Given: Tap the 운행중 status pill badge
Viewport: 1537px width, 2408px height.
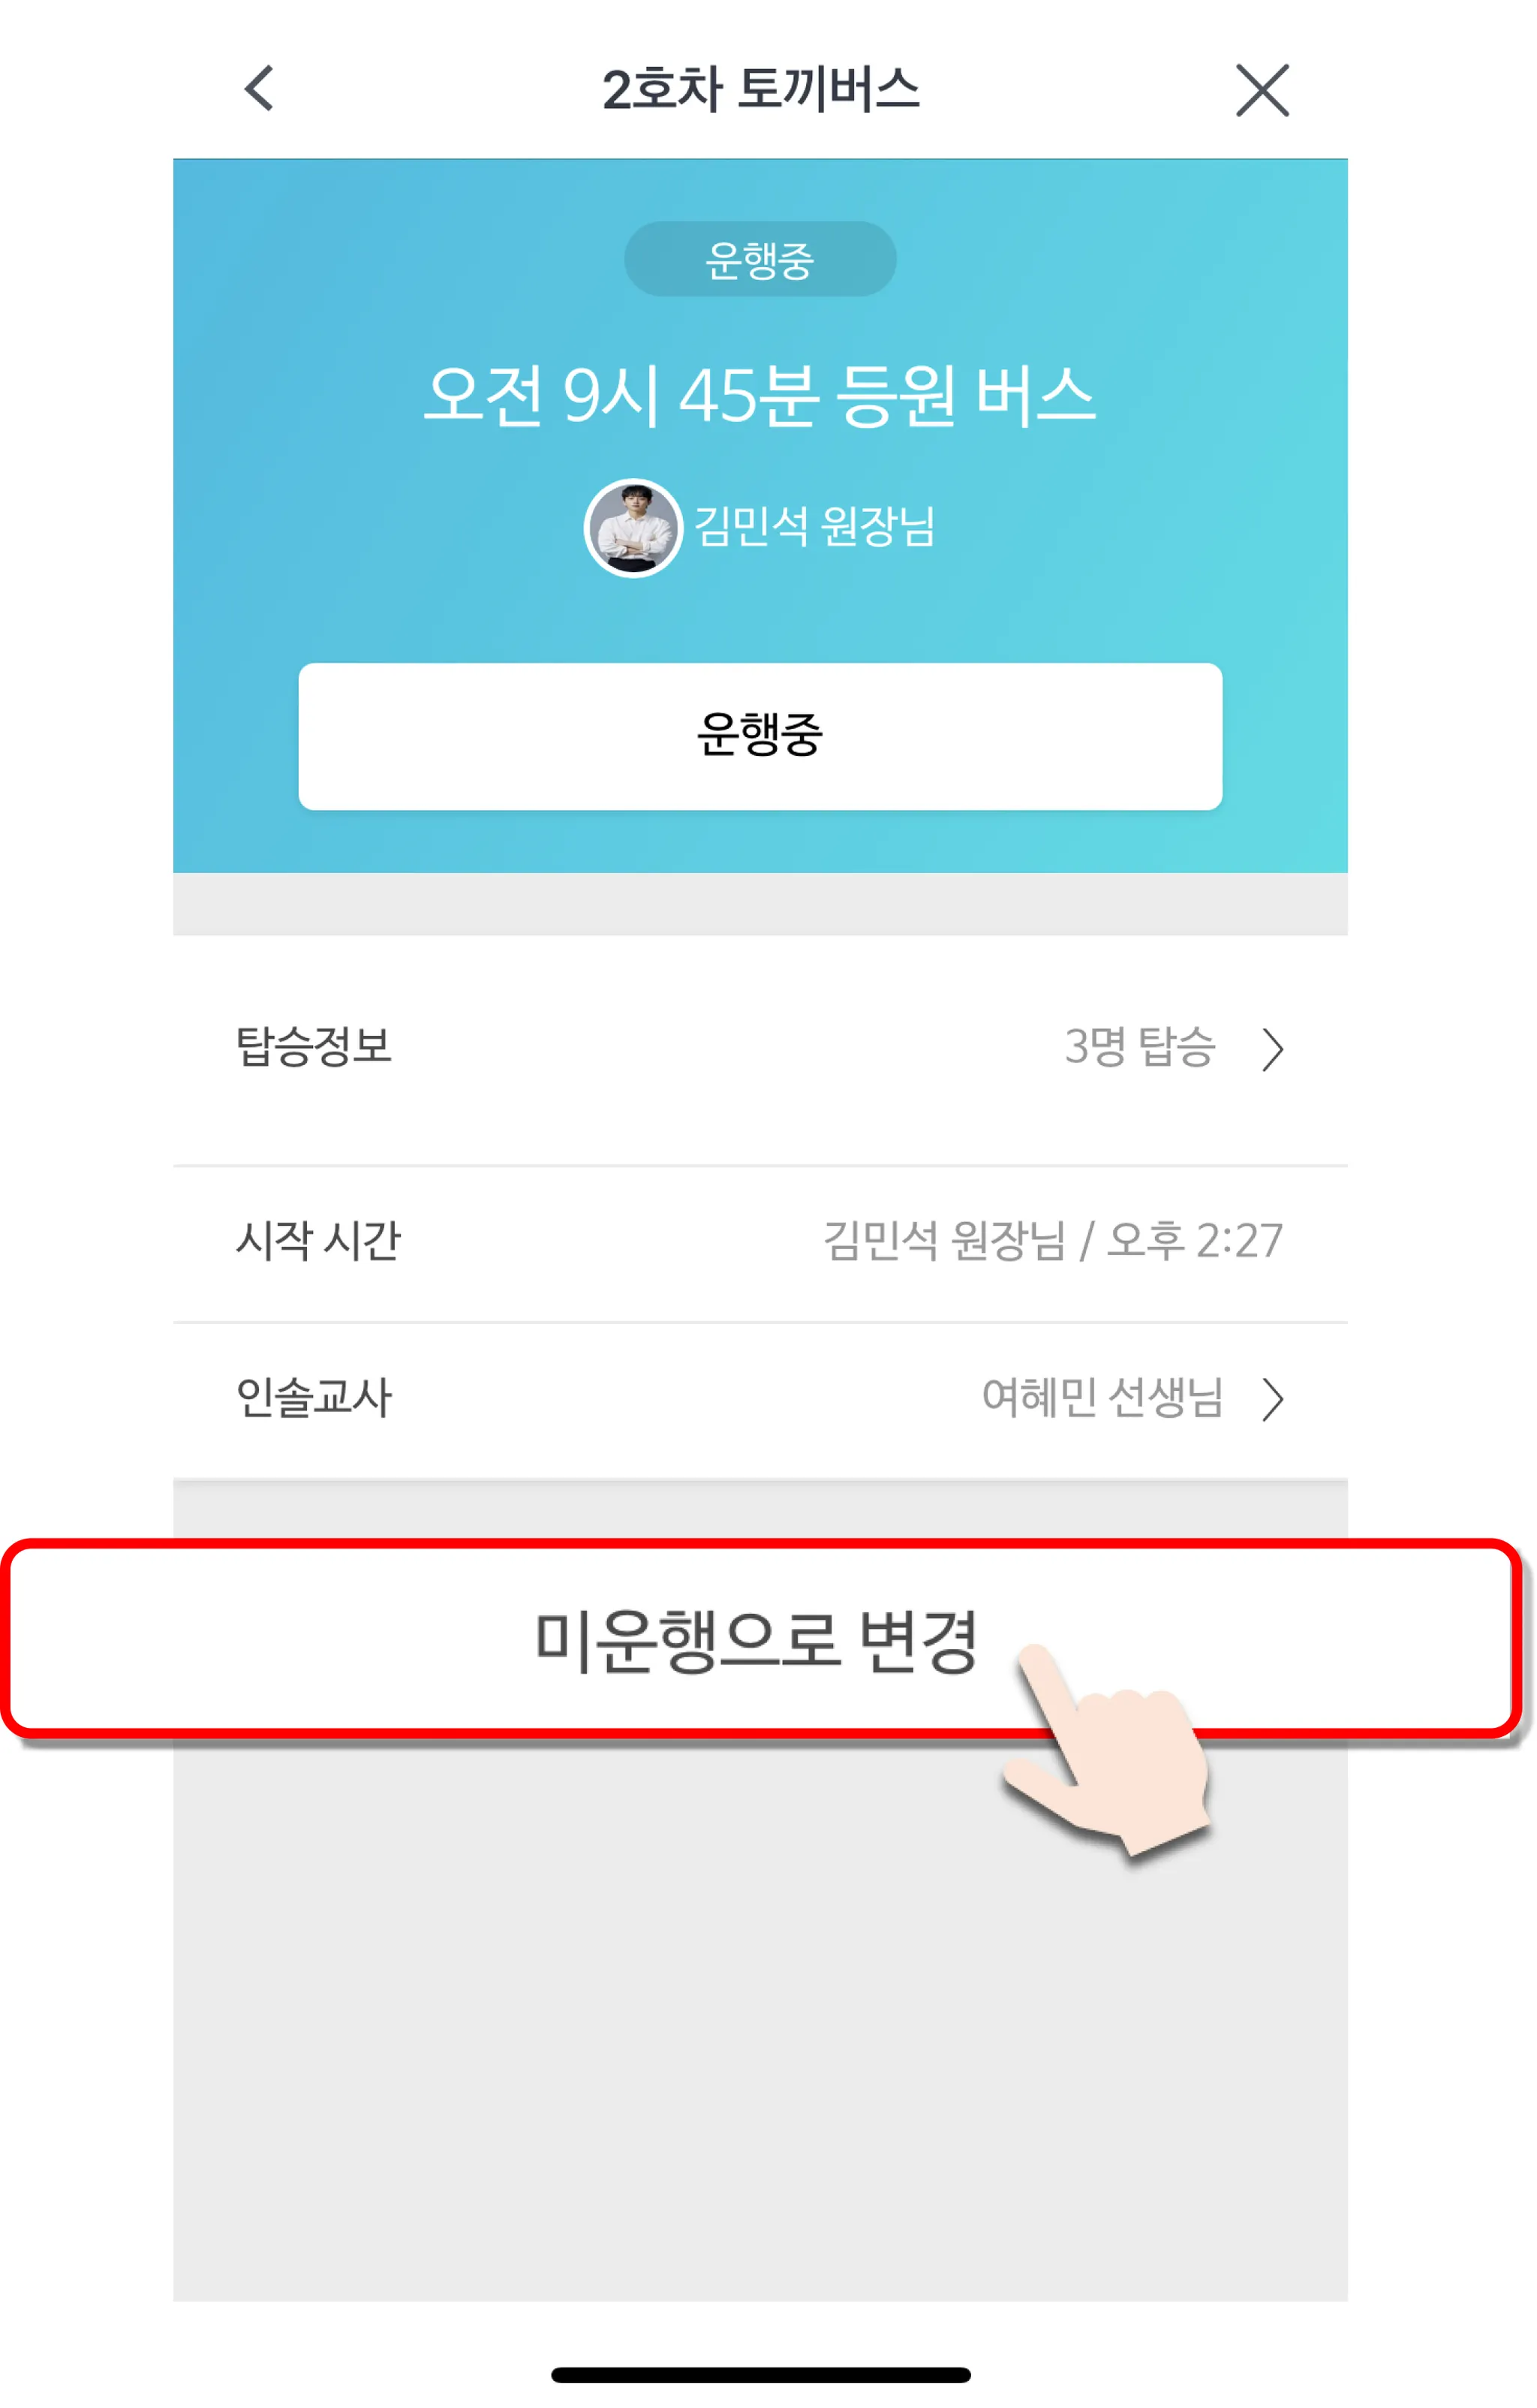Looking at the screenshot, I should [760, 259].
